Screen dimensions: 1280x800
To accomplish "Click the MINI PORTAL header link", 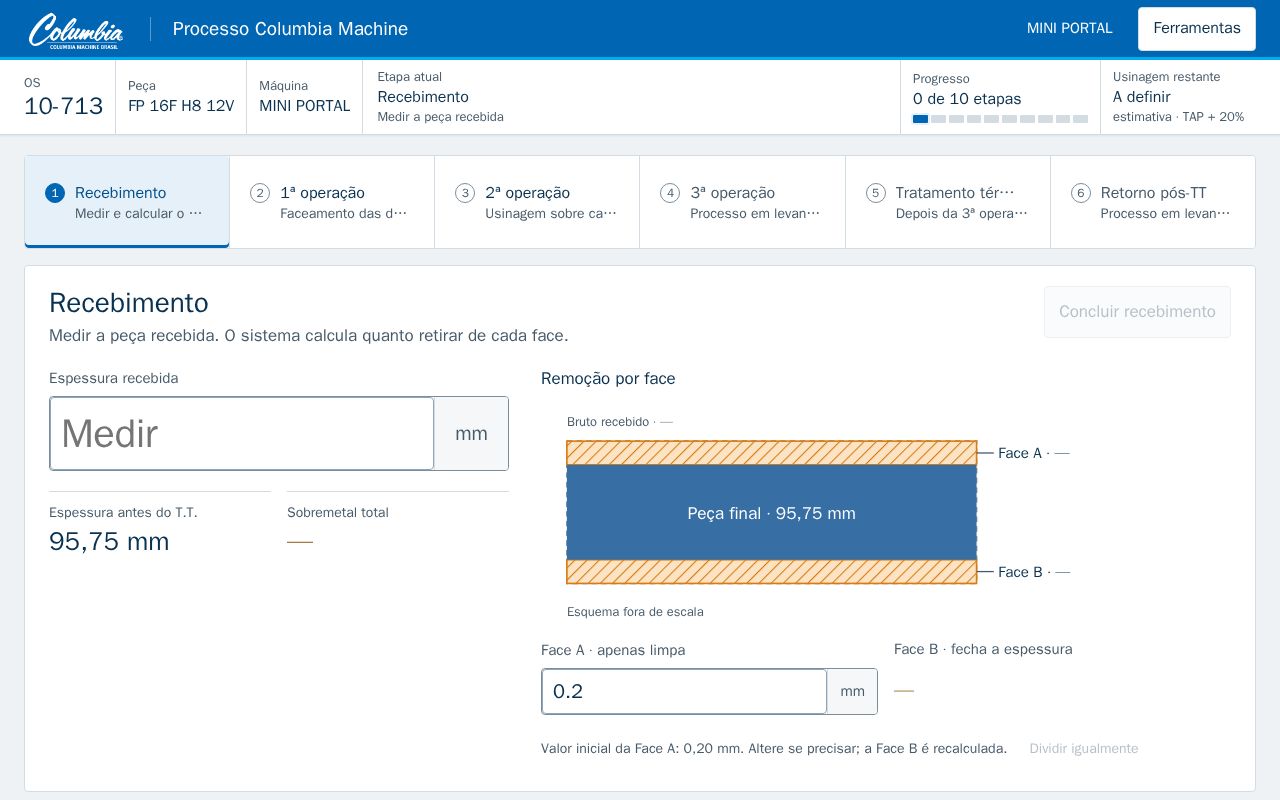I will coord(1069,28).
